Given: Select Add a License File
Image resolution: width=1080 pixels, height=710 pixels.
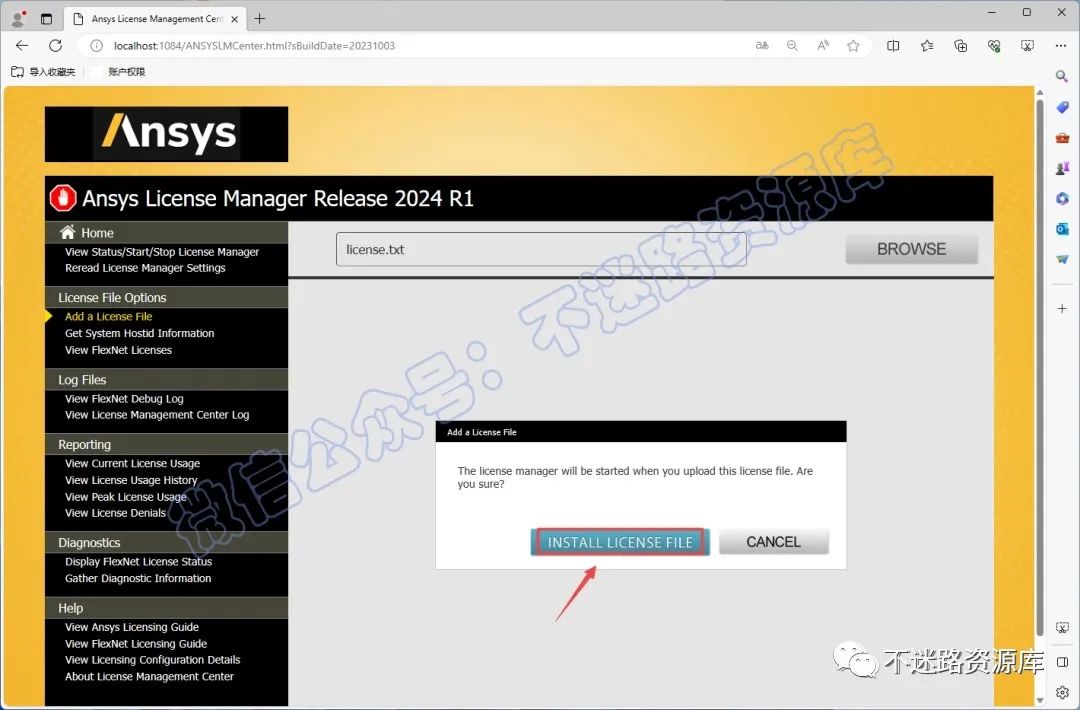Looking at the screenshot, I should point(109,317).
